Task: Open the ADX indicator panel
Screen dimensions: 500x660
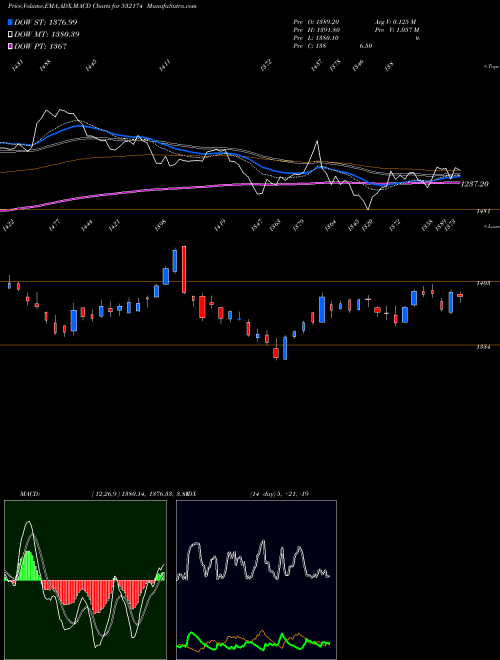Action: [x=256, y=580]
